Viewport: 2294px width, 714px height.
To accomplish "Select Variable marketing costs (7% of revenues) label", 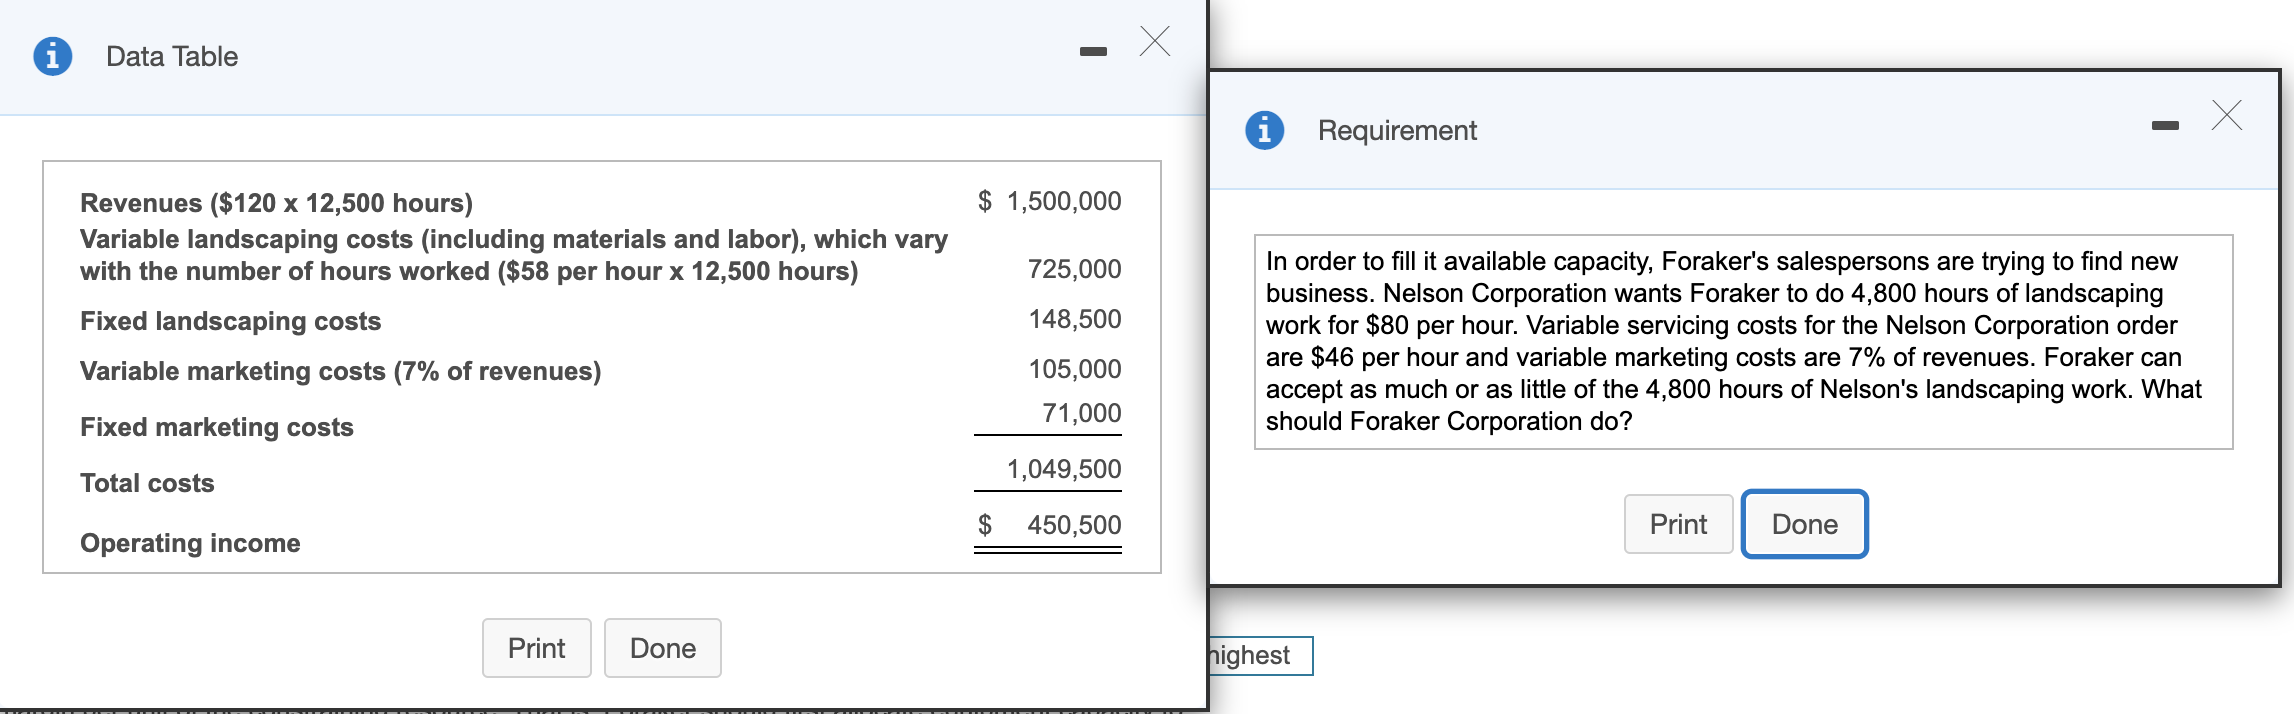I will [340, 371].
